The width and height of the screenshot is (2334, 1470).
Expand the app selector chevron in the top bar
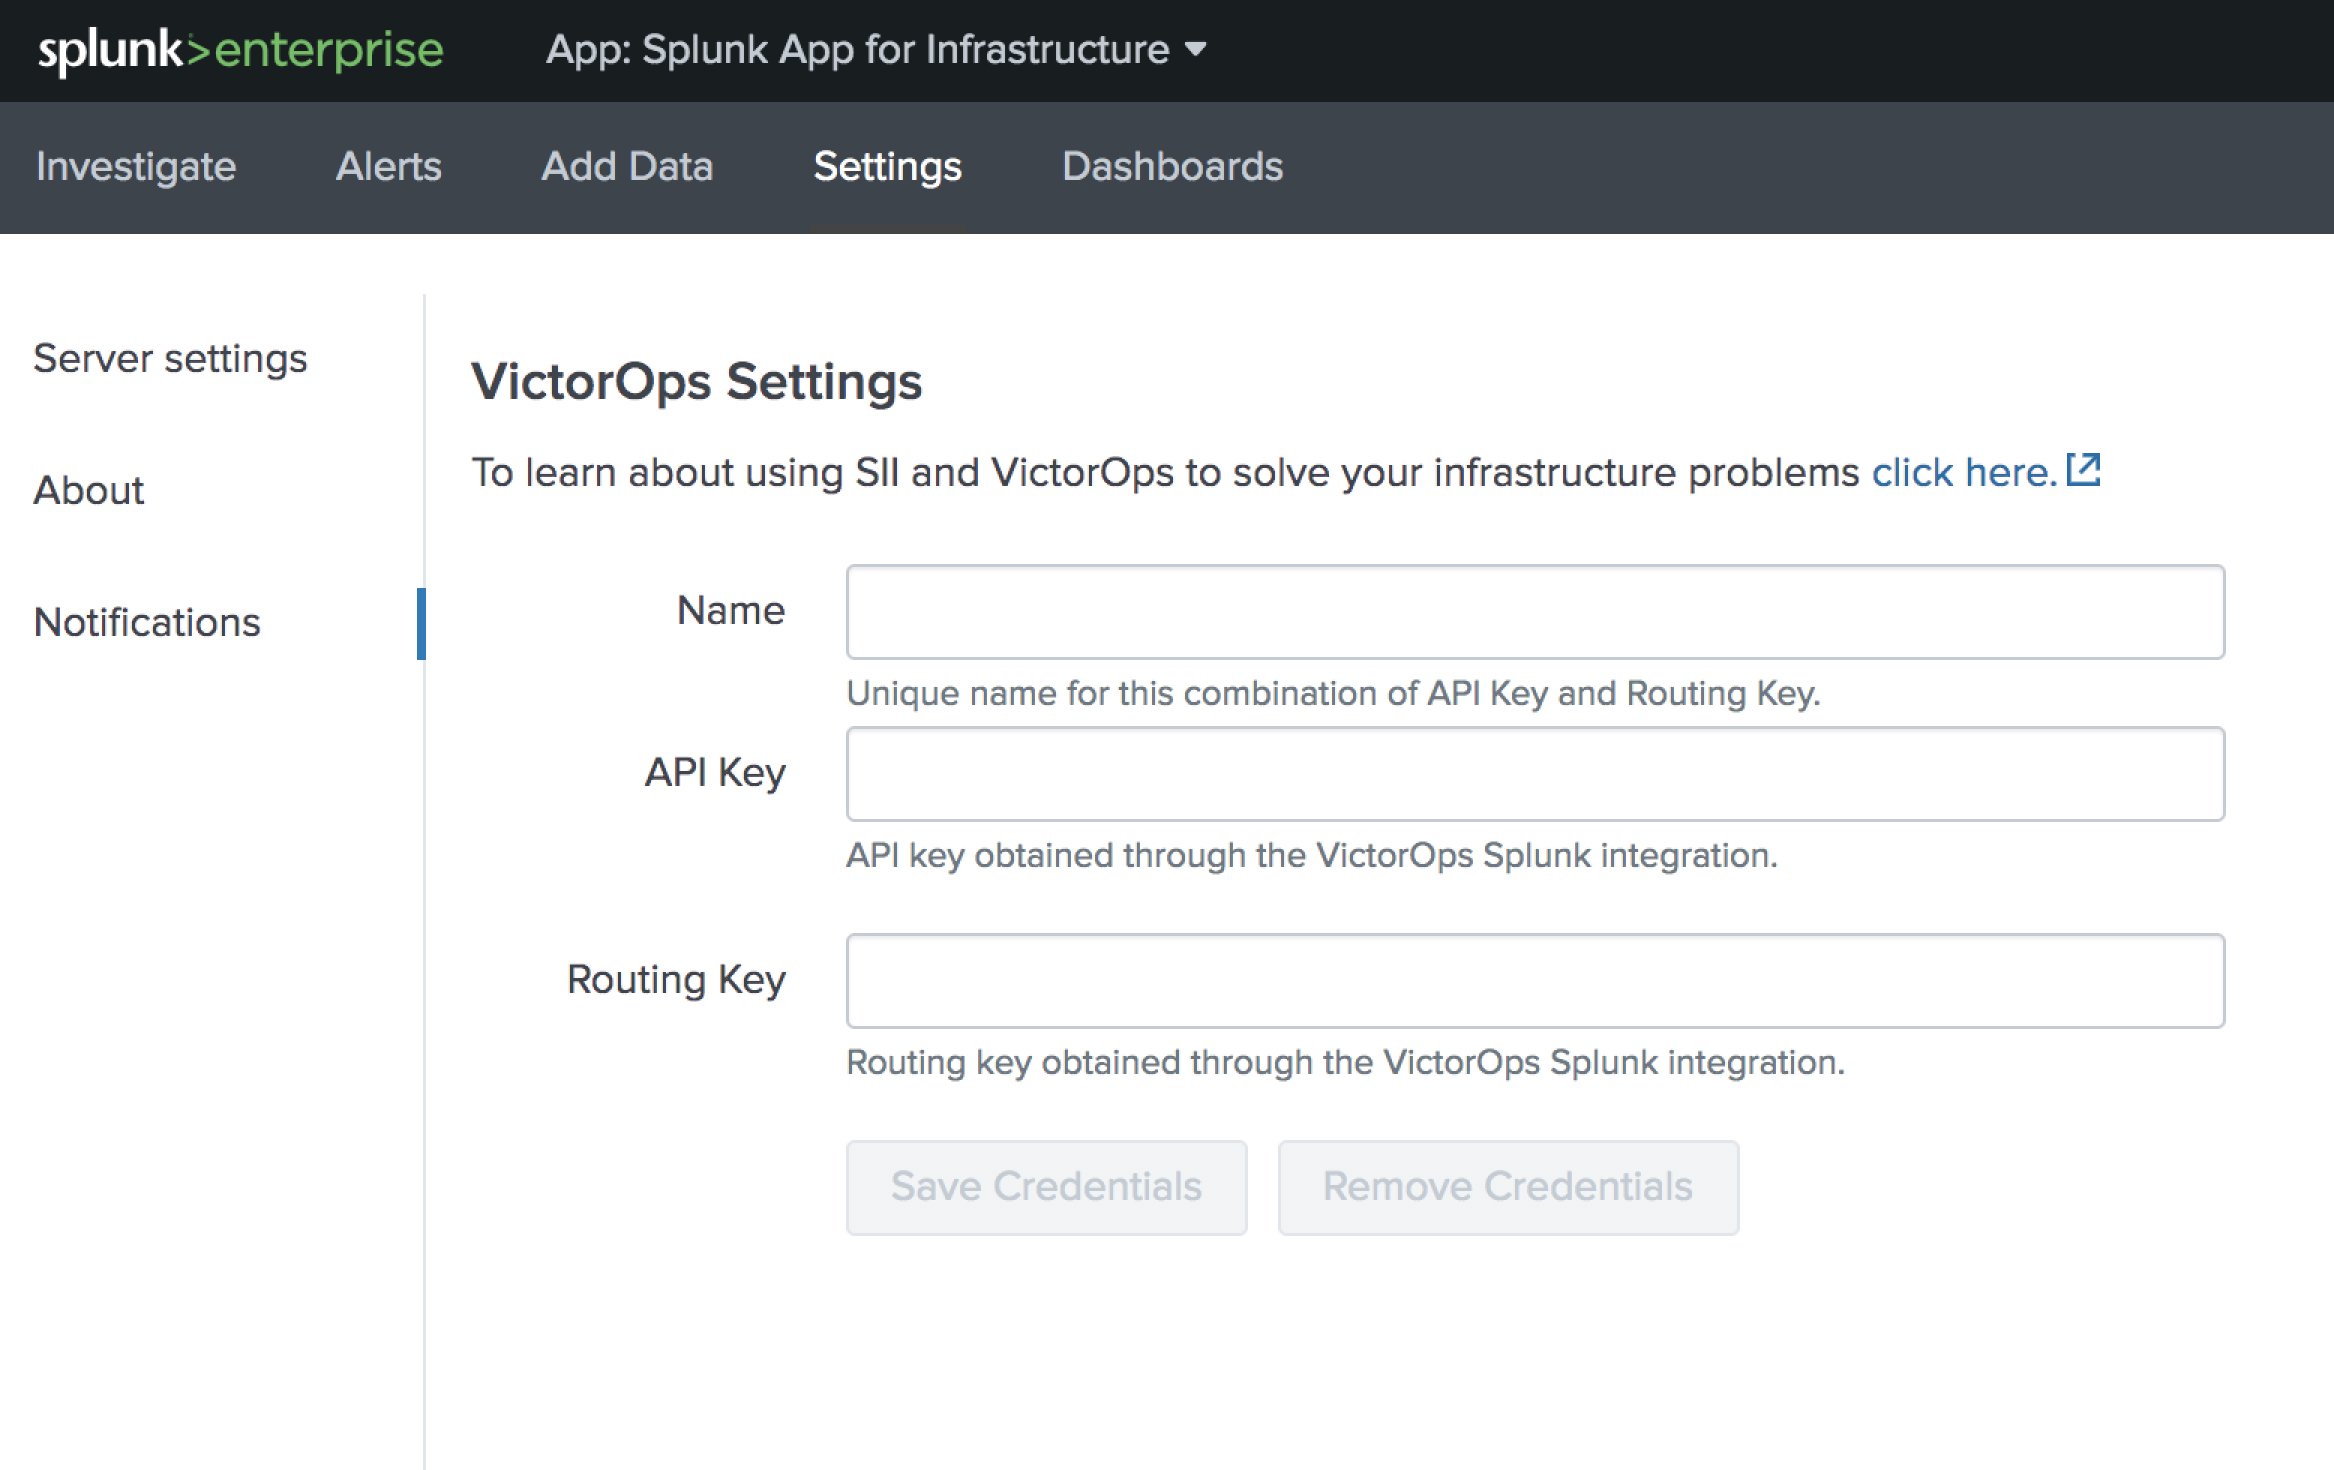pyautogui.click(x=1196, y=51)
